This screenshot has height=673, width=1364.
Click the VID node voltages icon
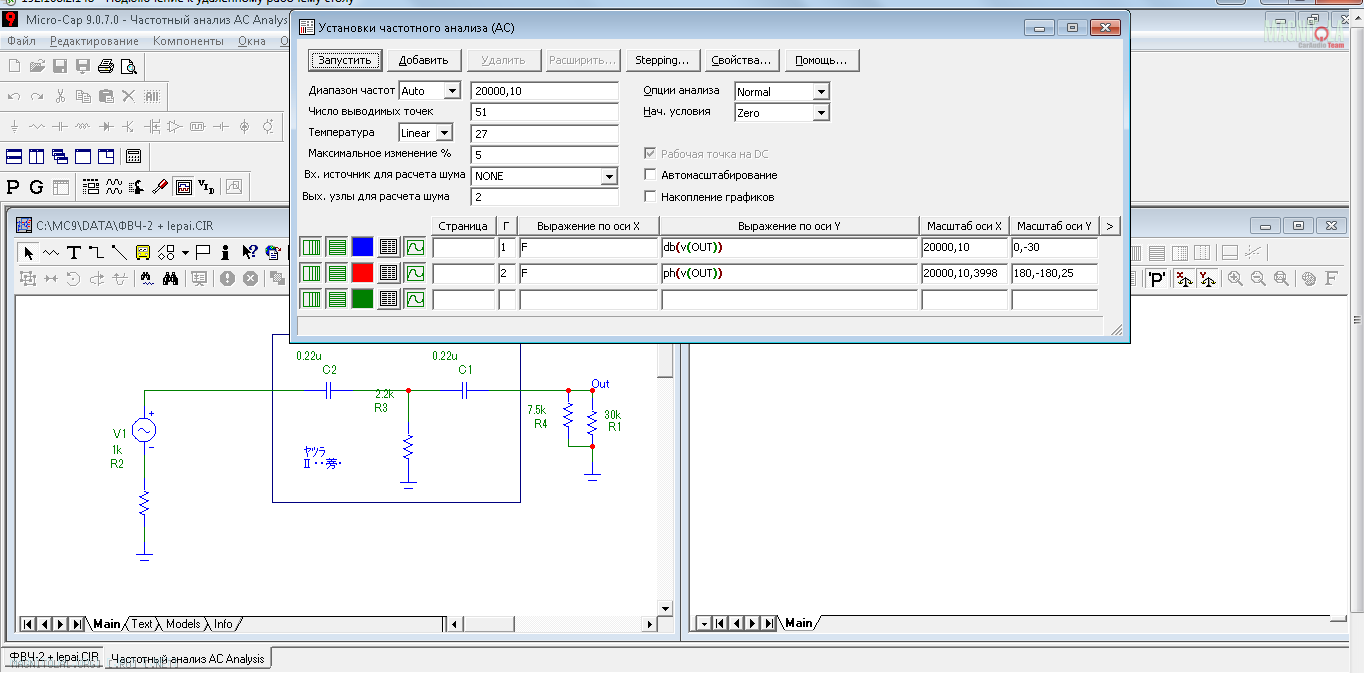pos(206,187)
